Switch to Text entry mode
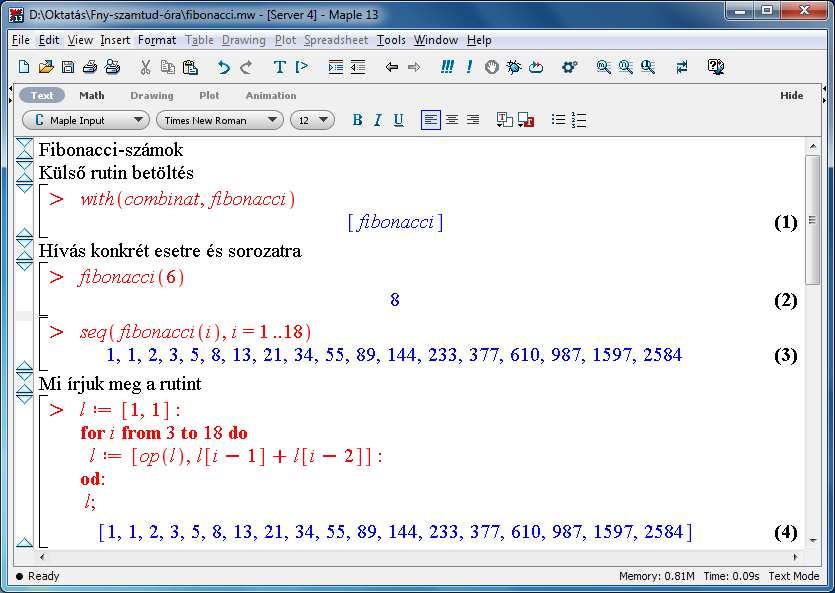This screenshot has height=593, width=835. 42,95
